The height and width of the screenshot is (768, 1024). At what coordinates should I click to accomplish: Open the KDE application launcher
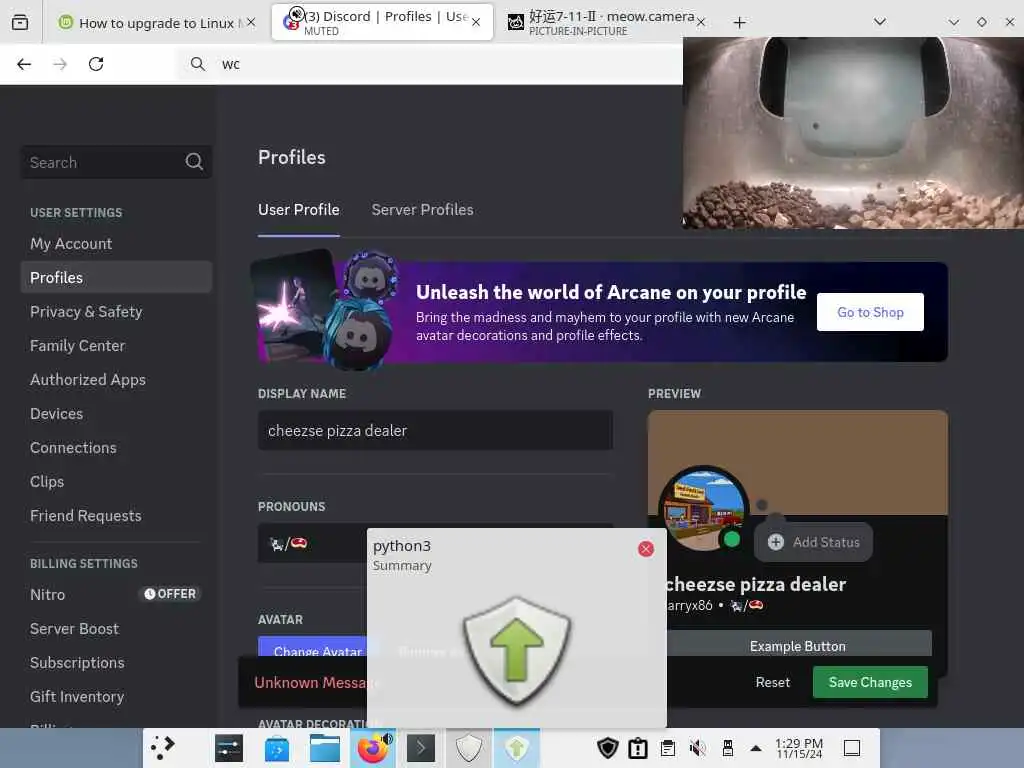[163, 747]
